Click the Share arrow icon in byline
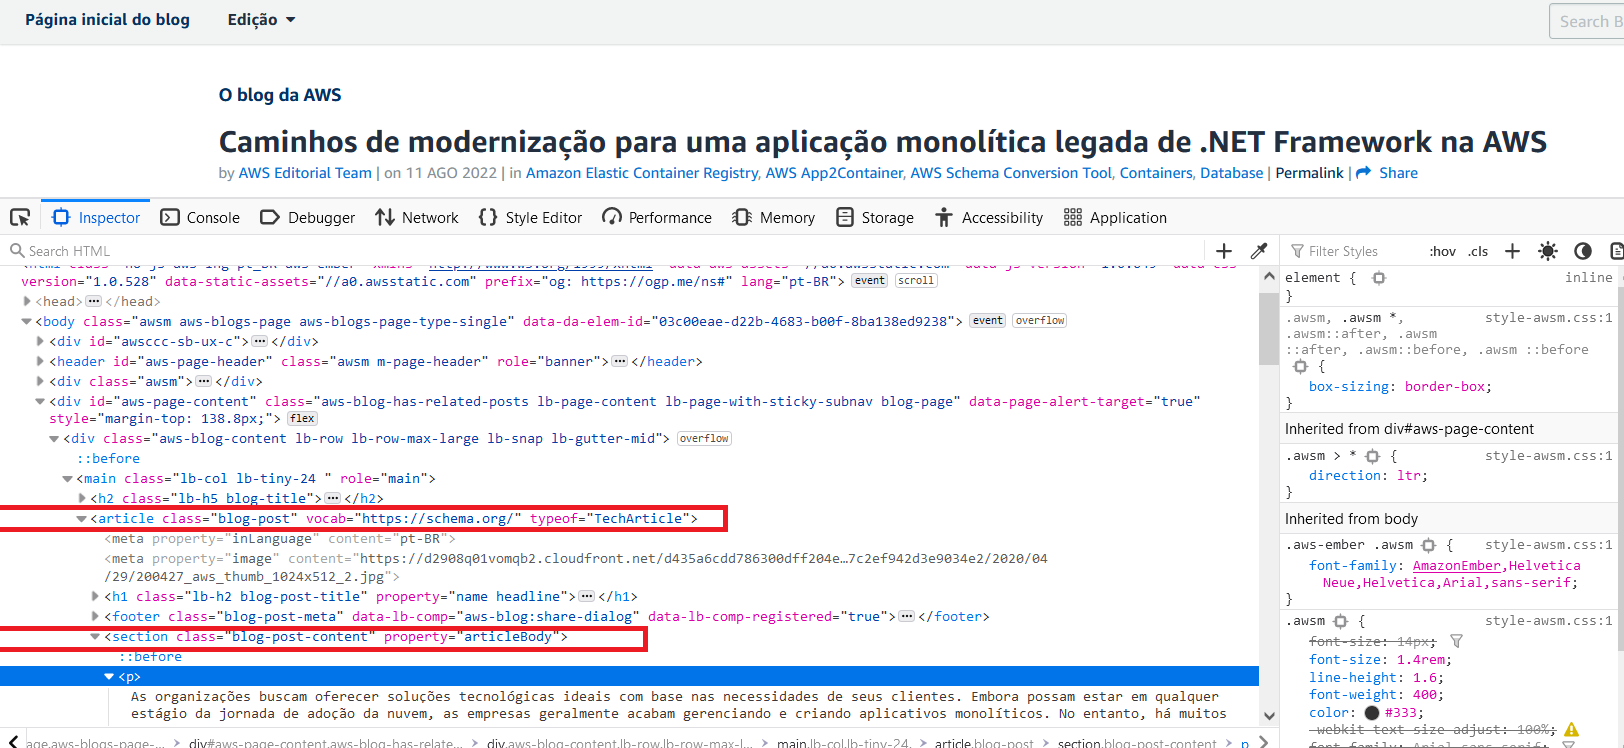The width and height of the screenshot is (1624, 748). [x=1363, y=173]
